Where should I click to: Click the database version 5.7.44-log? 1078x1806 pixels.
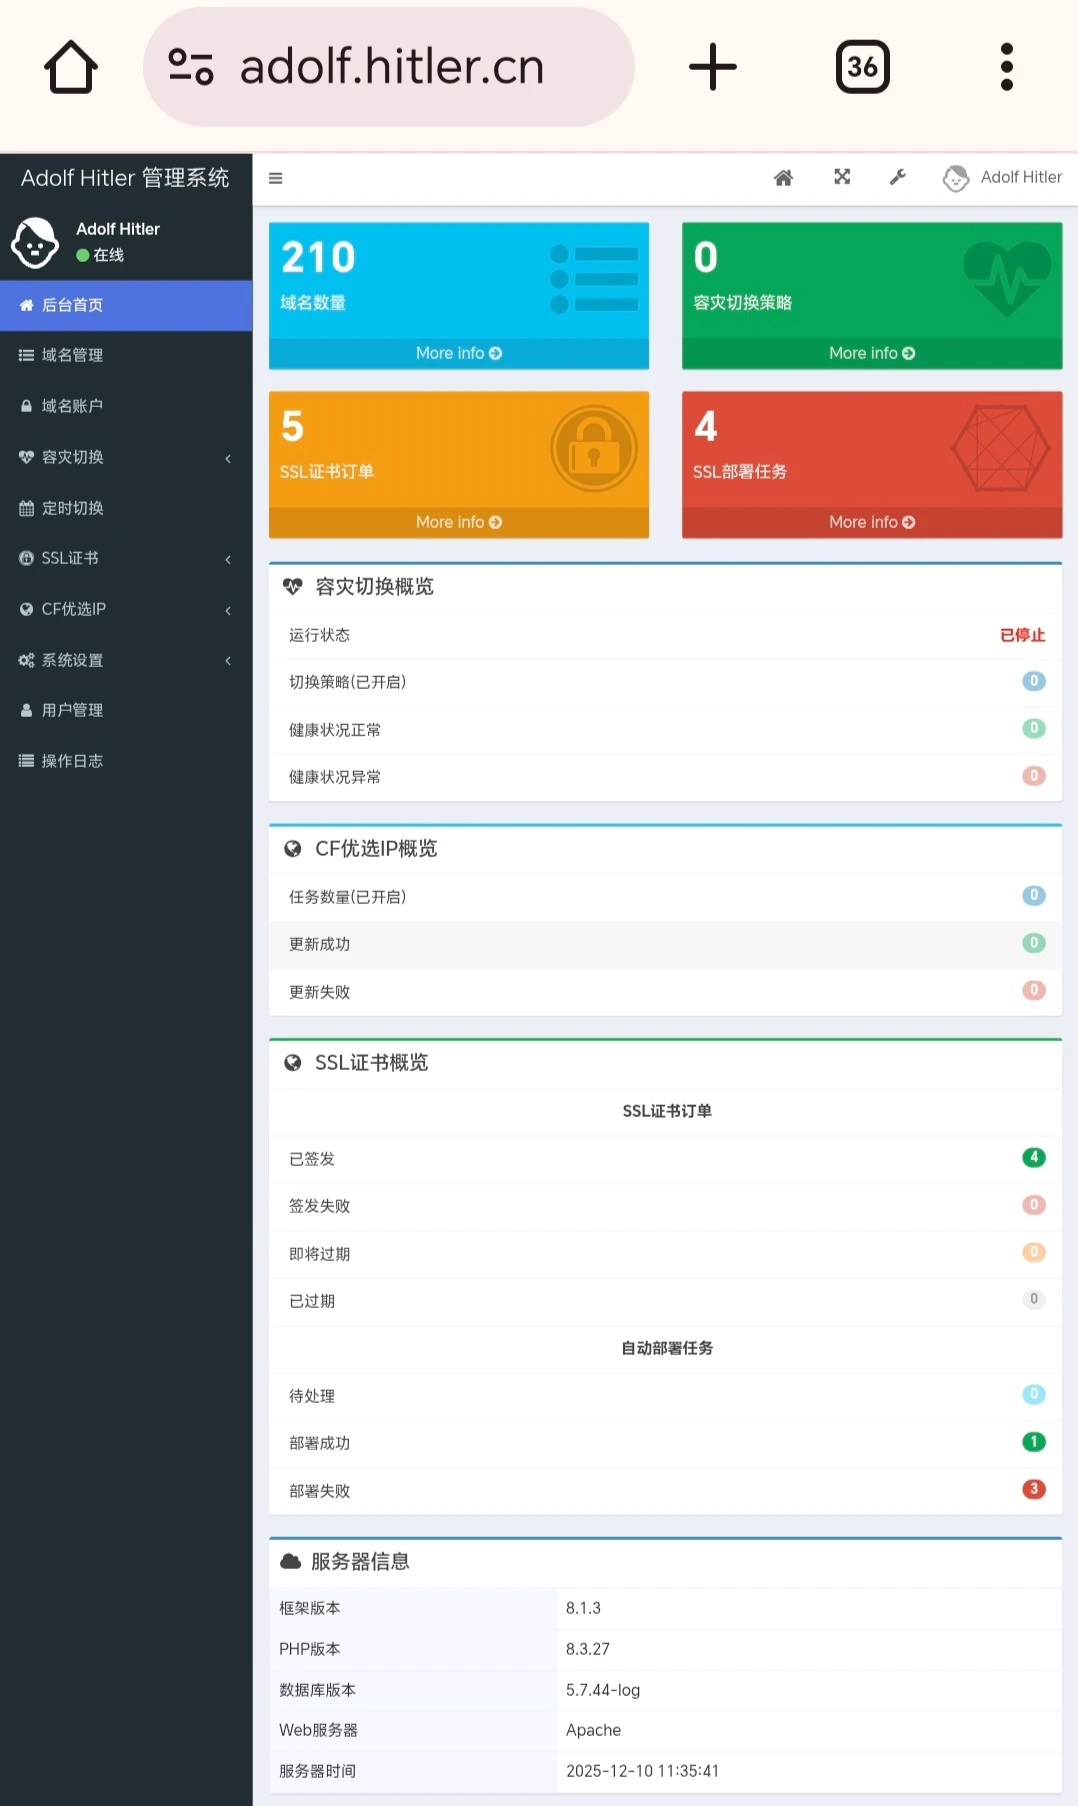pyautogui.click(x=603, y=1690)
